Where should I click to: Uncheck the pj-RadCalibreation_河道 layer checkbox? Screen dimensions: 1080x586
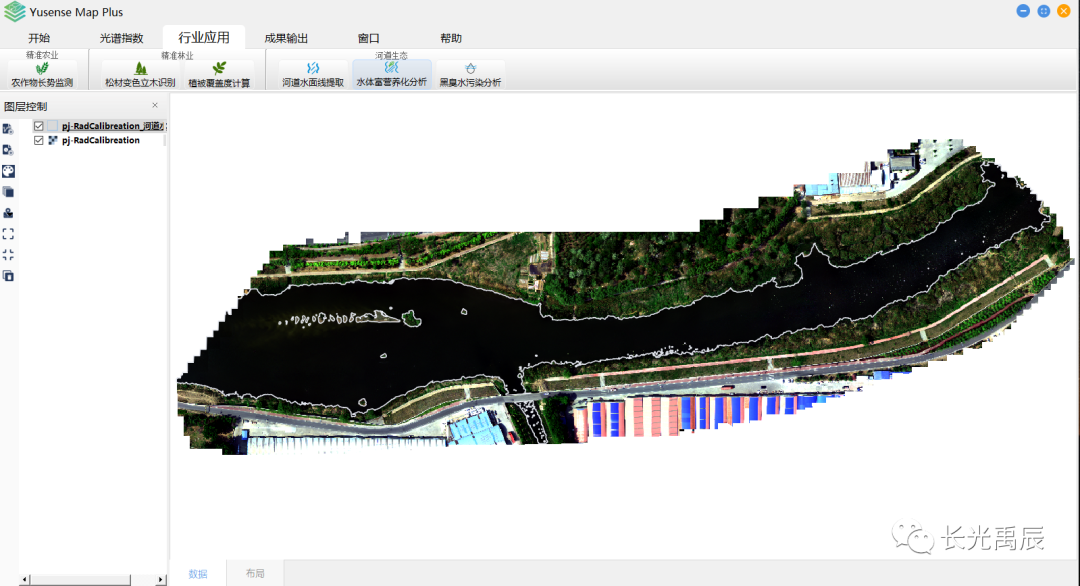pos(39,126)
